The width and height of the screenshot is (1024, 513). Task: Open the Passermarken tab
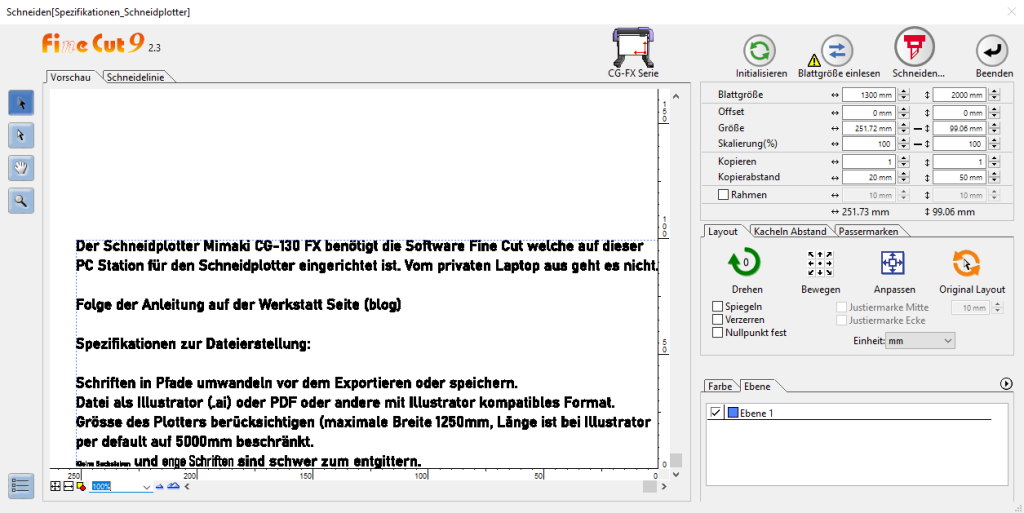click(868, 231)
